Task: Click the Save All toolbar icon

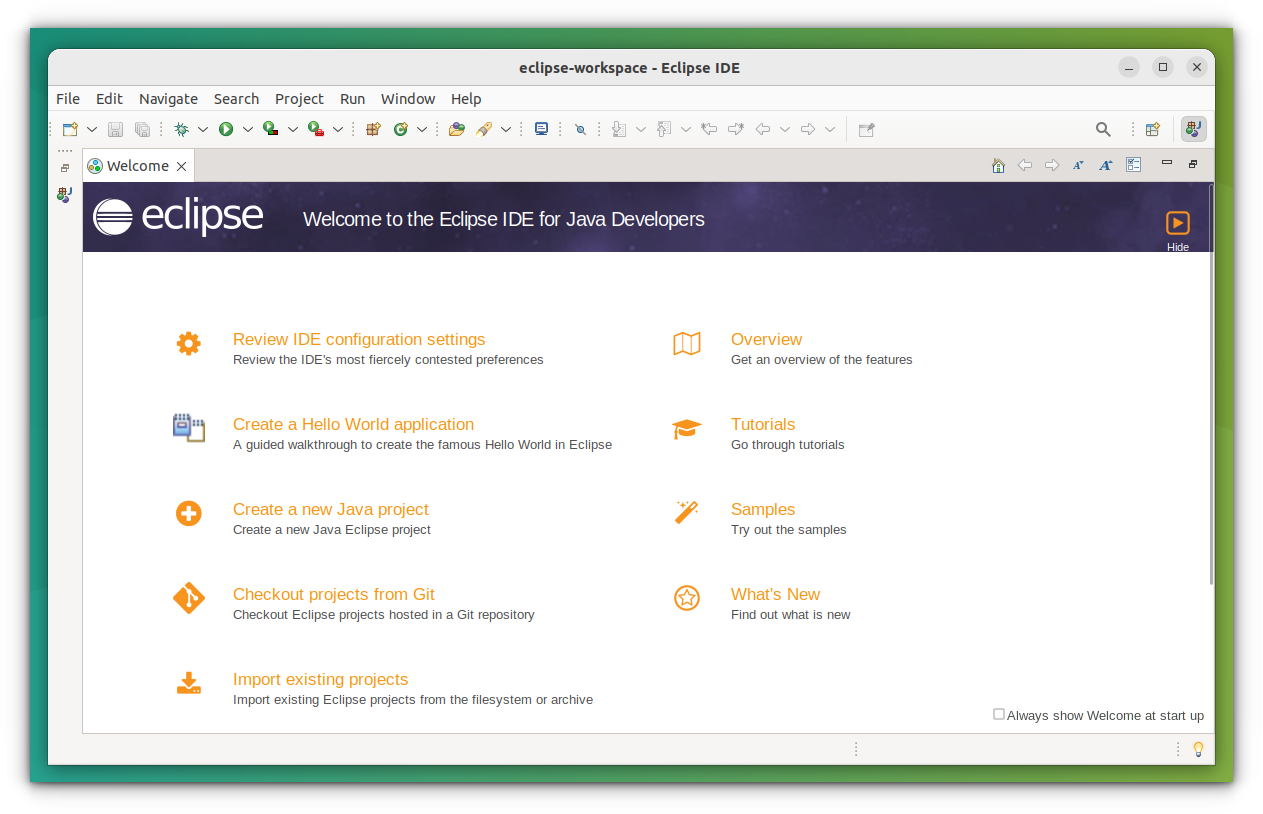Action: click(142, 129)
